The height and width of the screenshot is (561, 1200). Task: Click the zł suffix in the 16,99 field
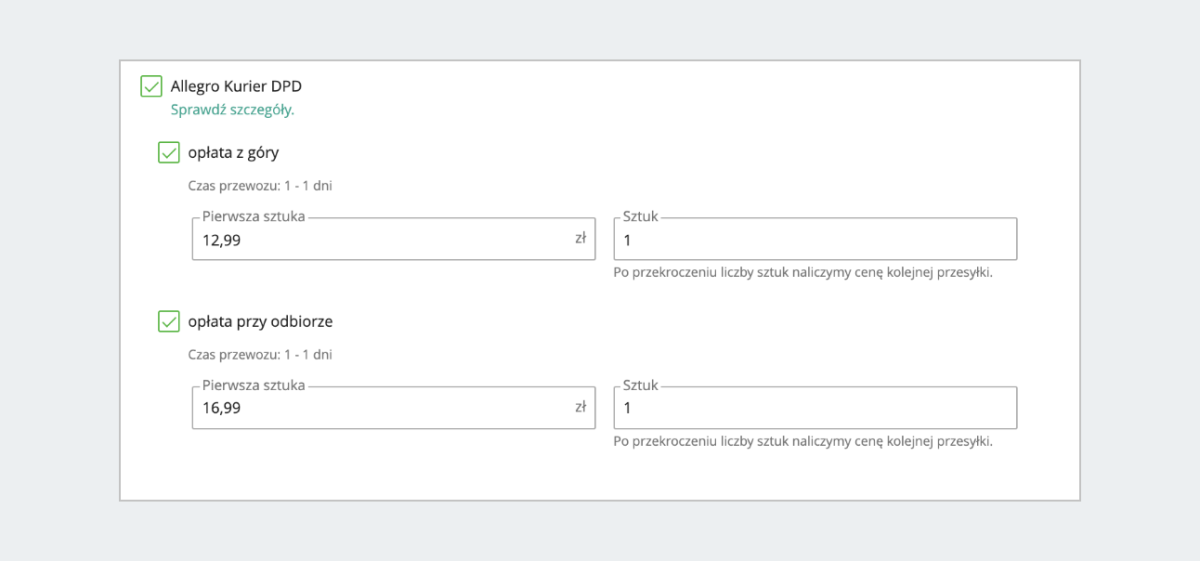click(580, 408)
